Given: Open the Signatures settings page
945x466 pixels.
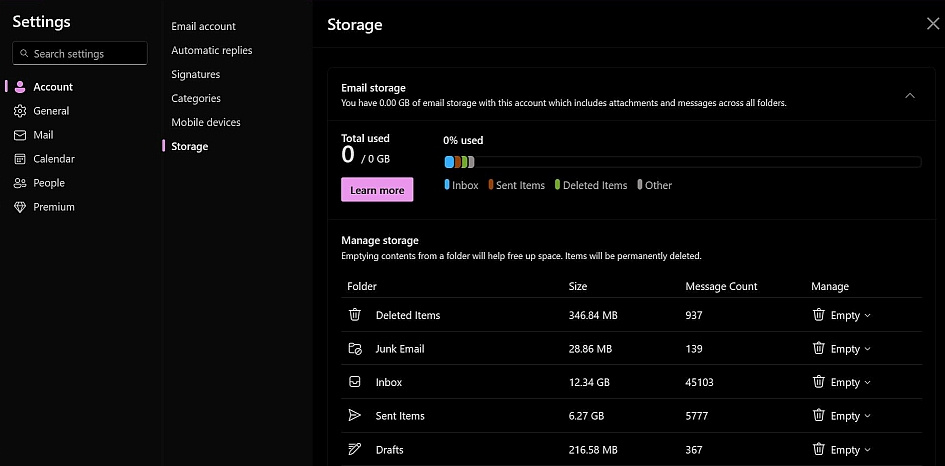Looking at the screenshot, I should [x=196, y=74].
